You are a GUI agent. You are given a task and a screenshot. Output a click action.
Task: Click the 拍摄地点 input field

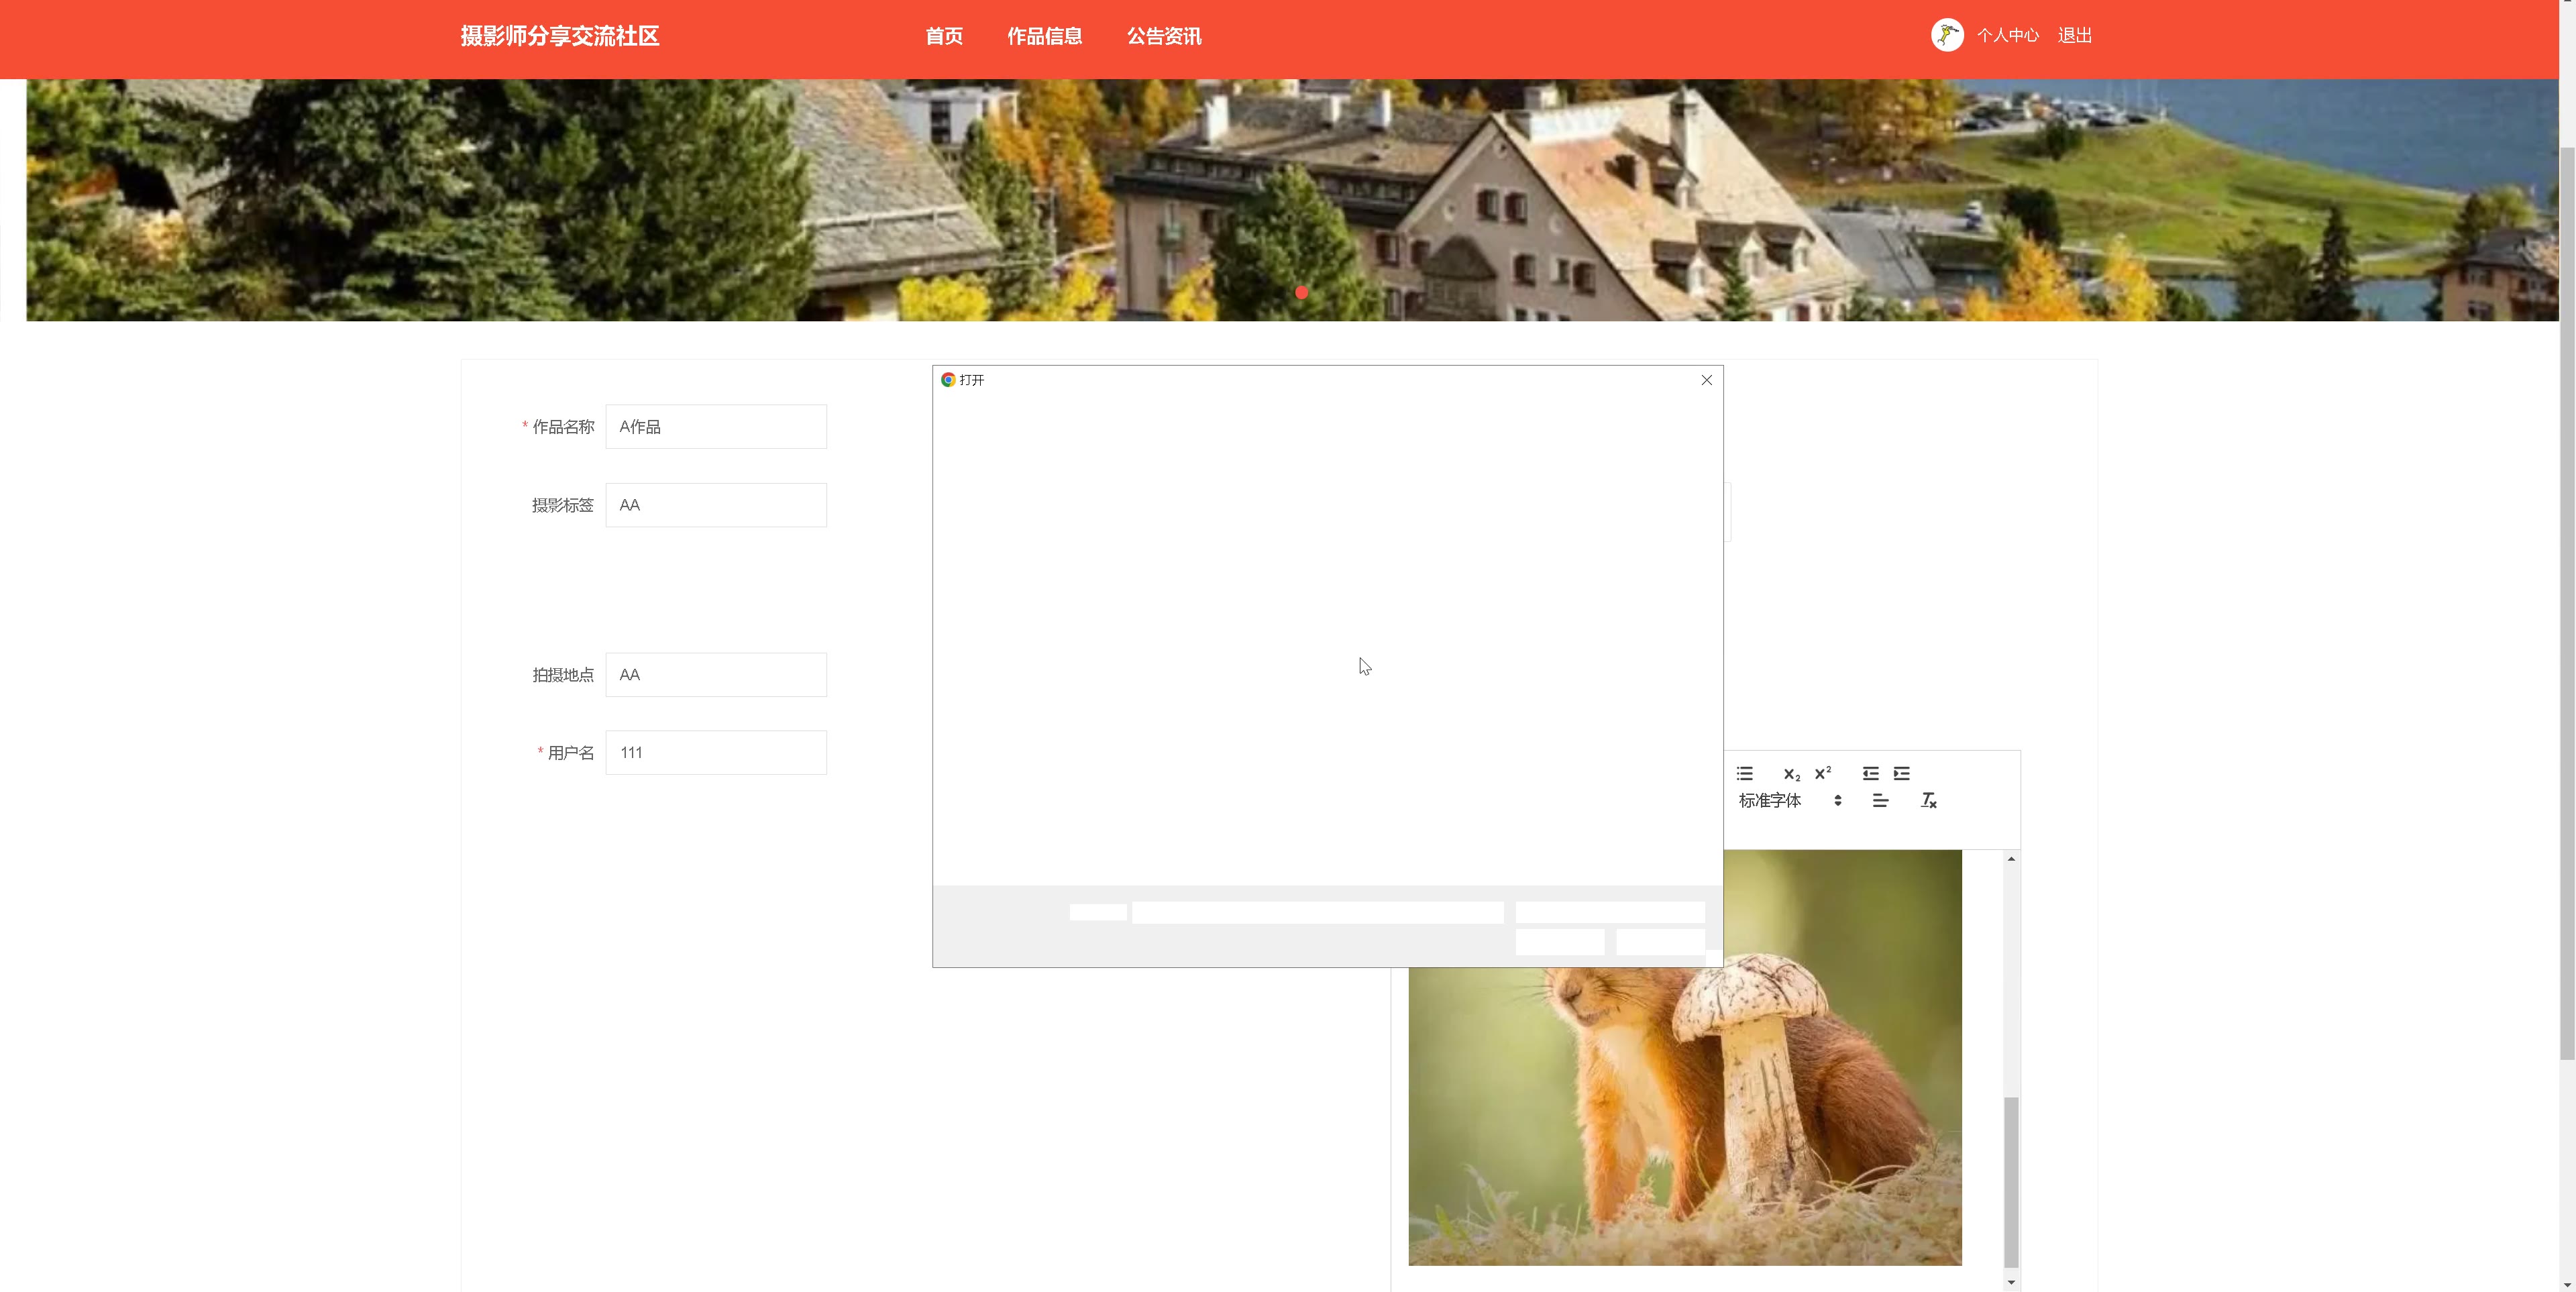(716, 675)
